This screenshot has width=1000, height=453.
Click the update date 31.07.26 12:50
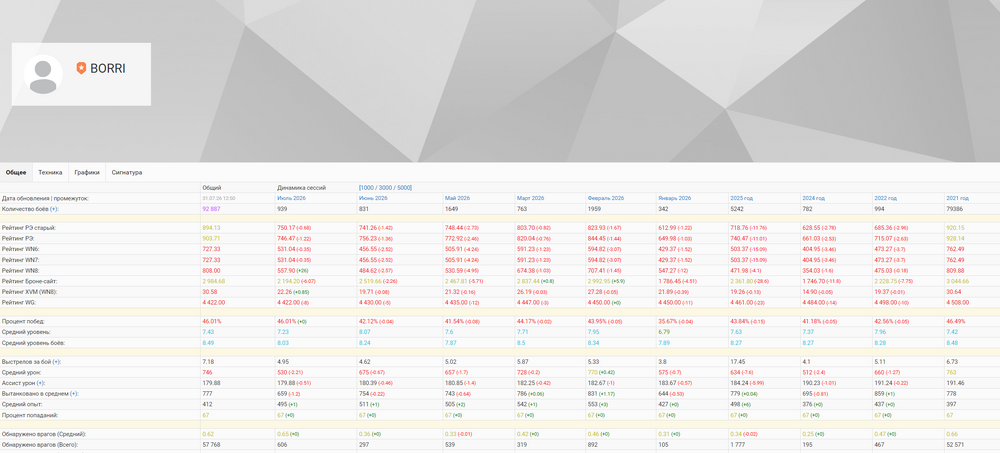pos(219,198)
